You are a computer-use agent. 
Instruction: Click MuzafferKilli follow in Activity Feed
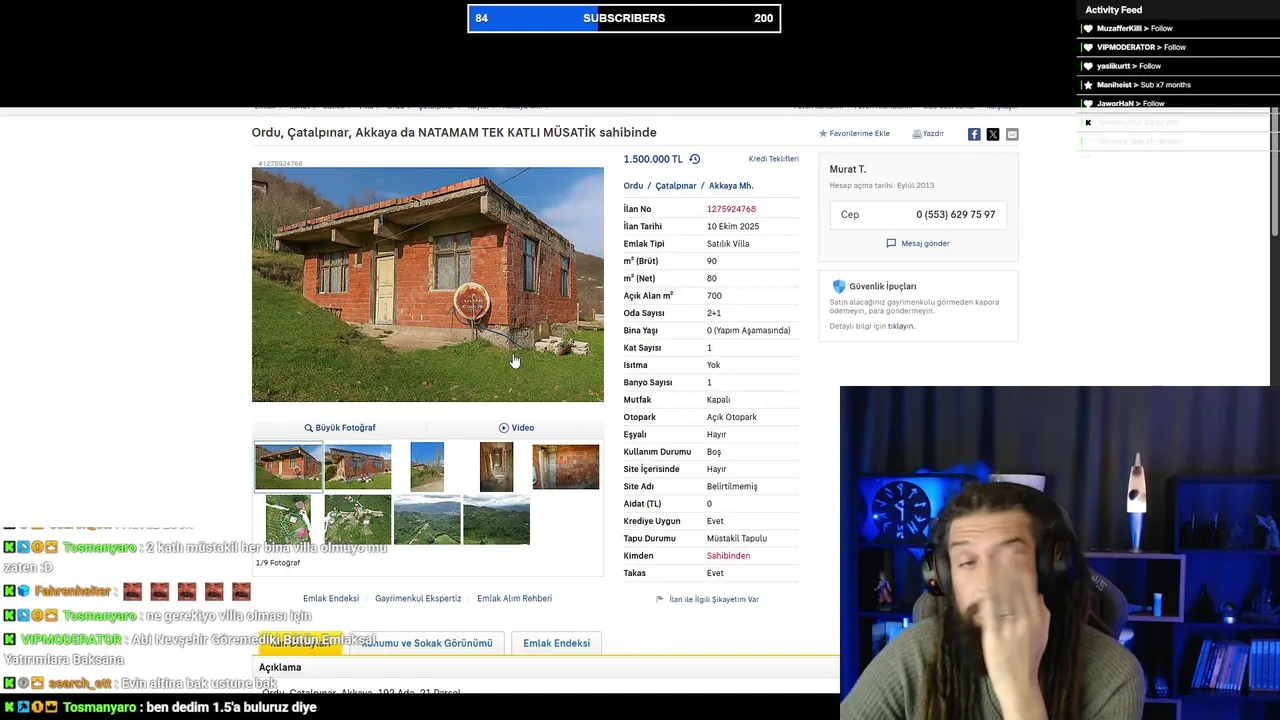pos(1134,29)
